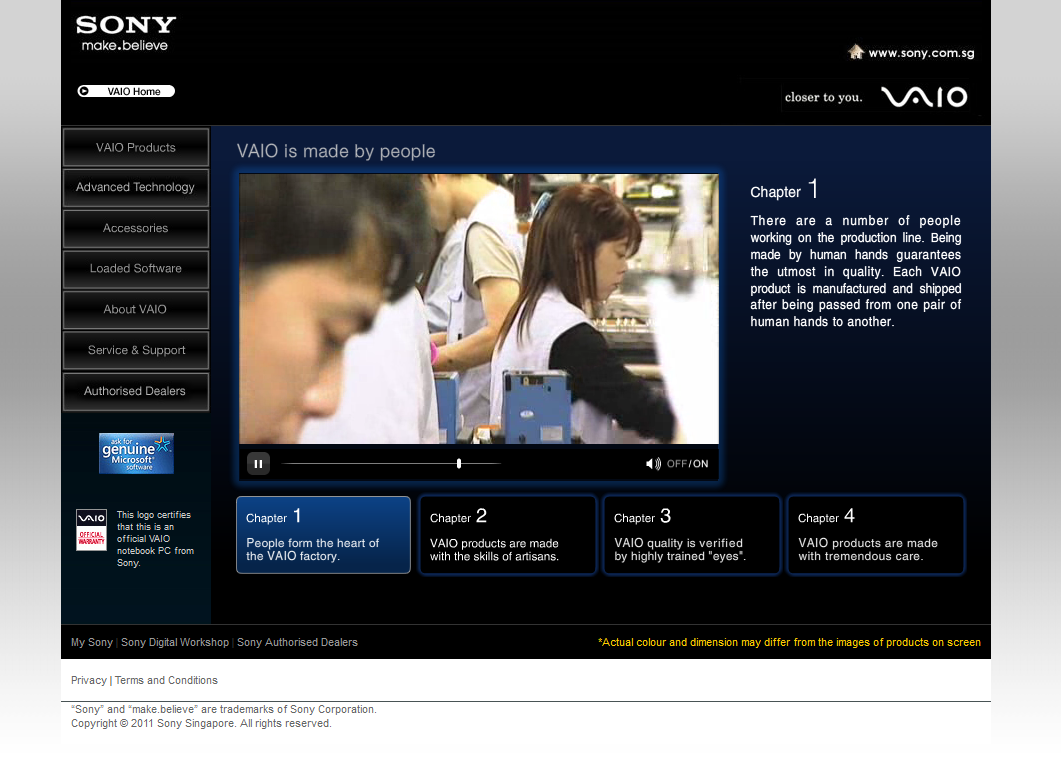1061x766 pixels.
Task: Click the video progress slider handle
Action: pos(459,464)
